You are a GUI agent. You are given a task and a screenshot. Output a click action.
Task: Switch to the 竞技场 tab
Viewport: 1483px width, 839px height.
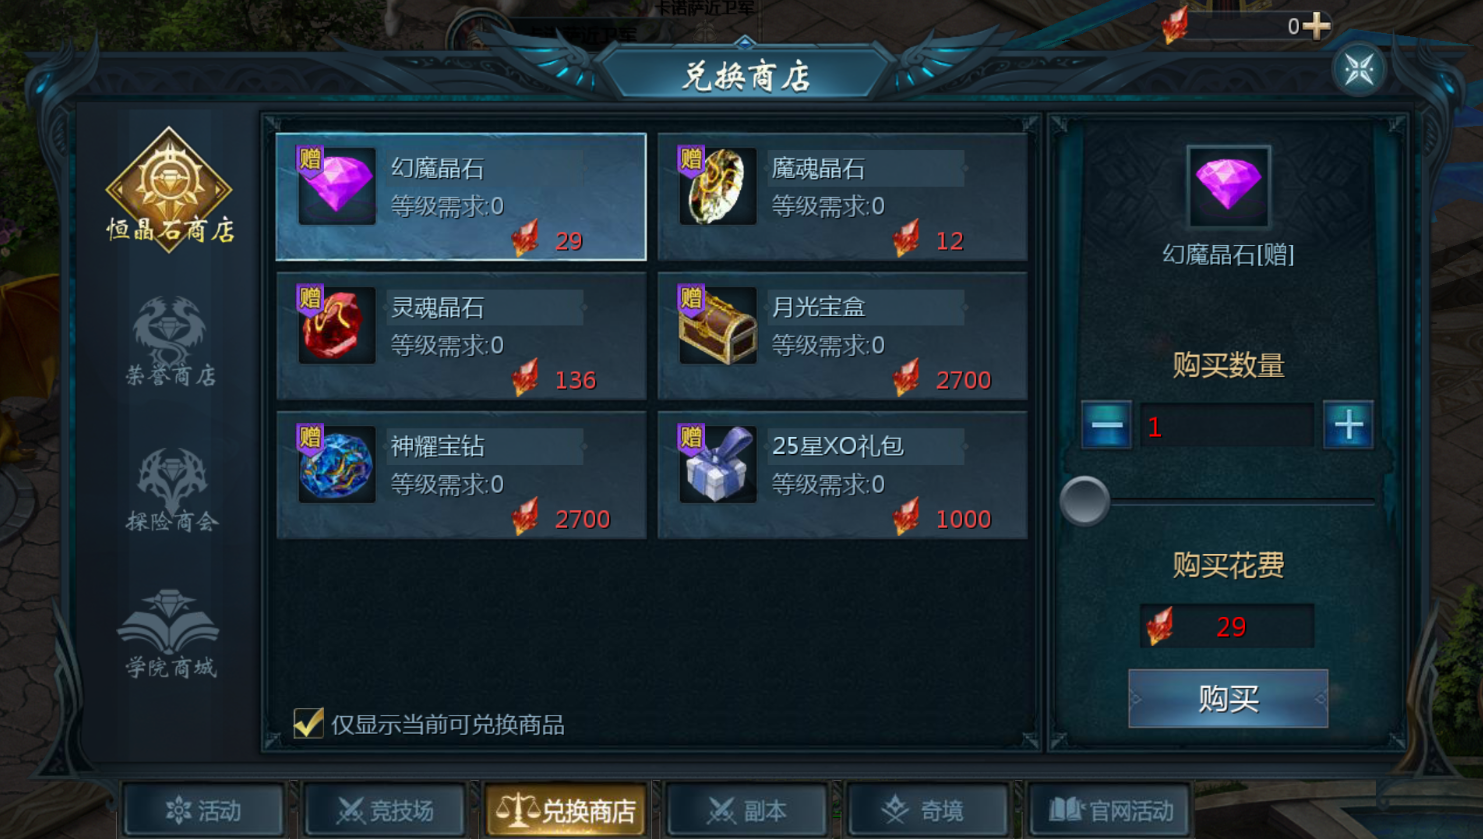point(385,810)
